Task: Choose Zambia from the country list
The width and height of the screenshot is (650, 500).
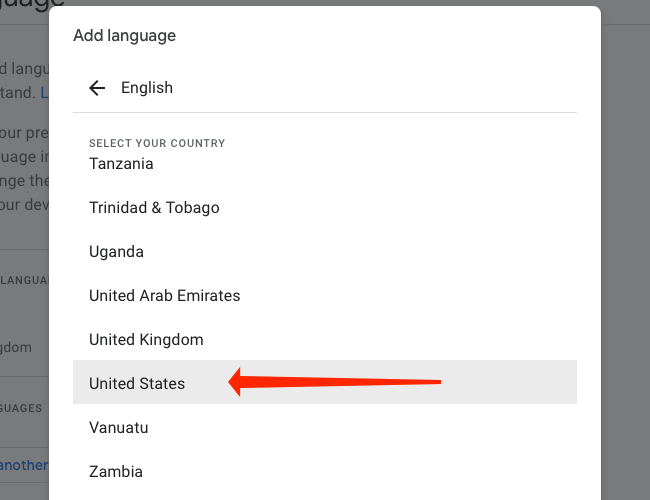Action: click(x=116, y=472)
